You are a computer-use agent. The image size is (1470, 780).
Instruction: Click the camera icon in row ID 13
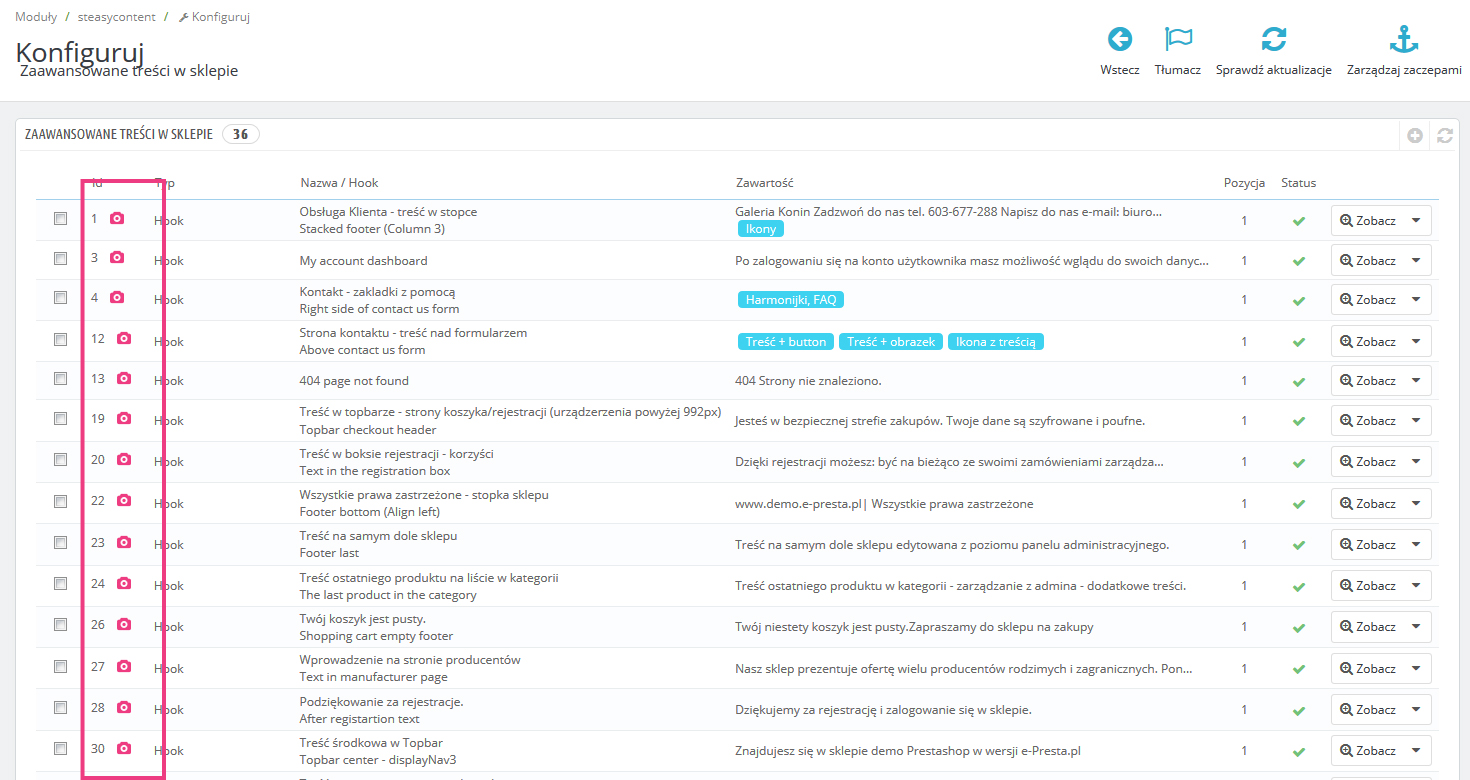(124, 379)
